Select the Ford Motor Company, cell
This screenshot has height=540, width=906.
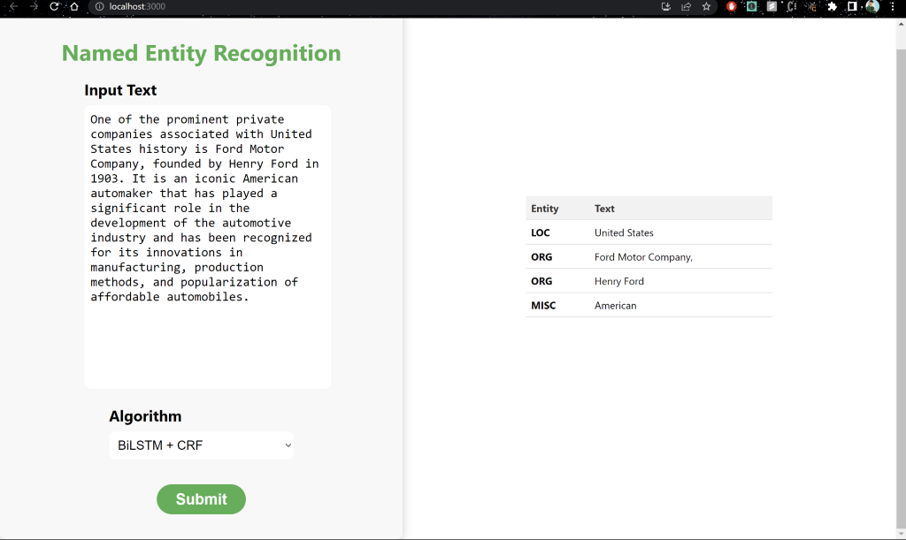click(644, 257)
